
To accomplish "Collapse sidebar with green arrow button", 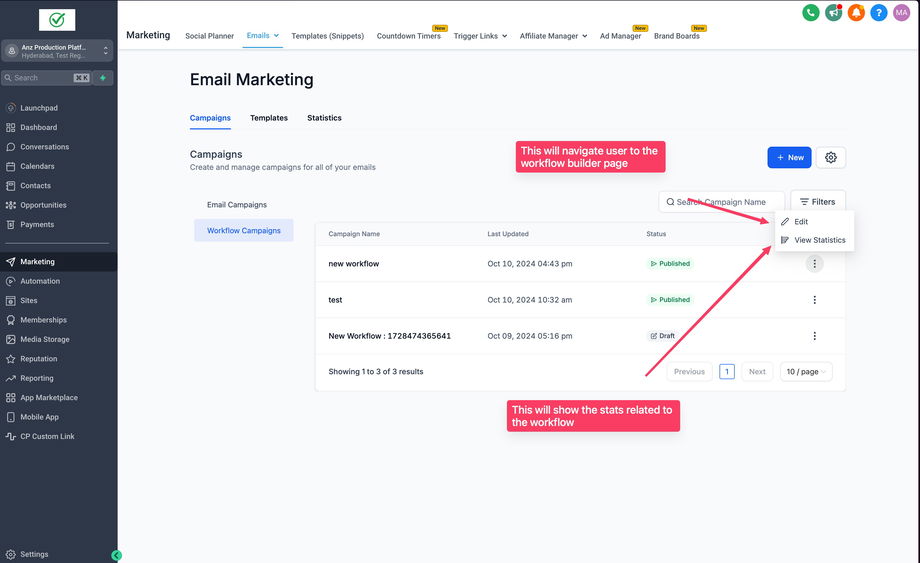I will [116, 555].
